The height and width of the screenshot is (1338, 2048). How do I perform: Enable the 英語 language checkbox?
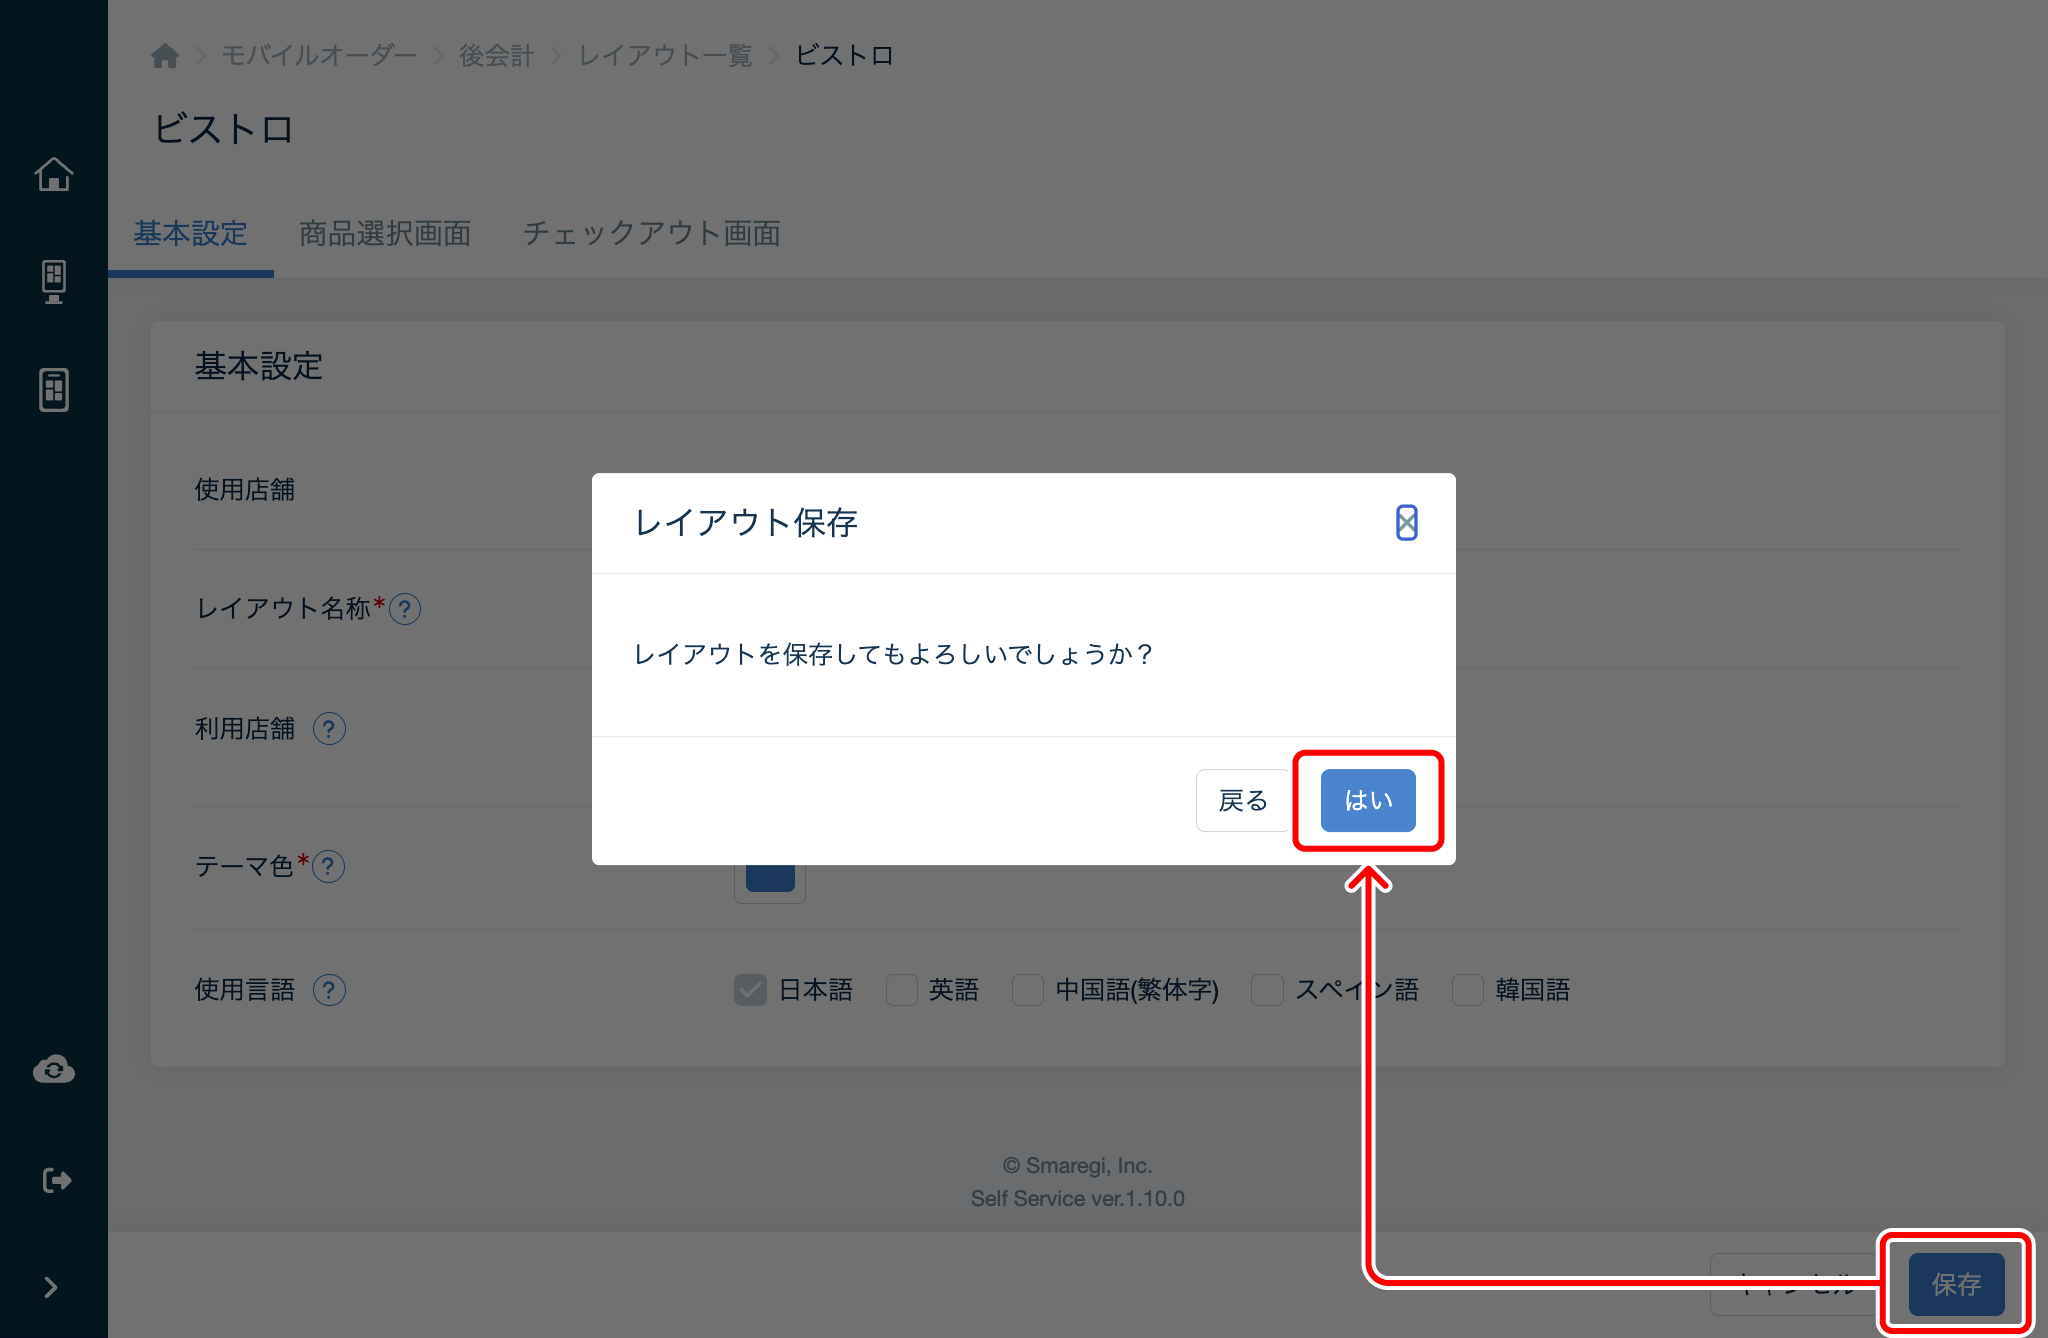pyautogui.click(x=901, y=989)
